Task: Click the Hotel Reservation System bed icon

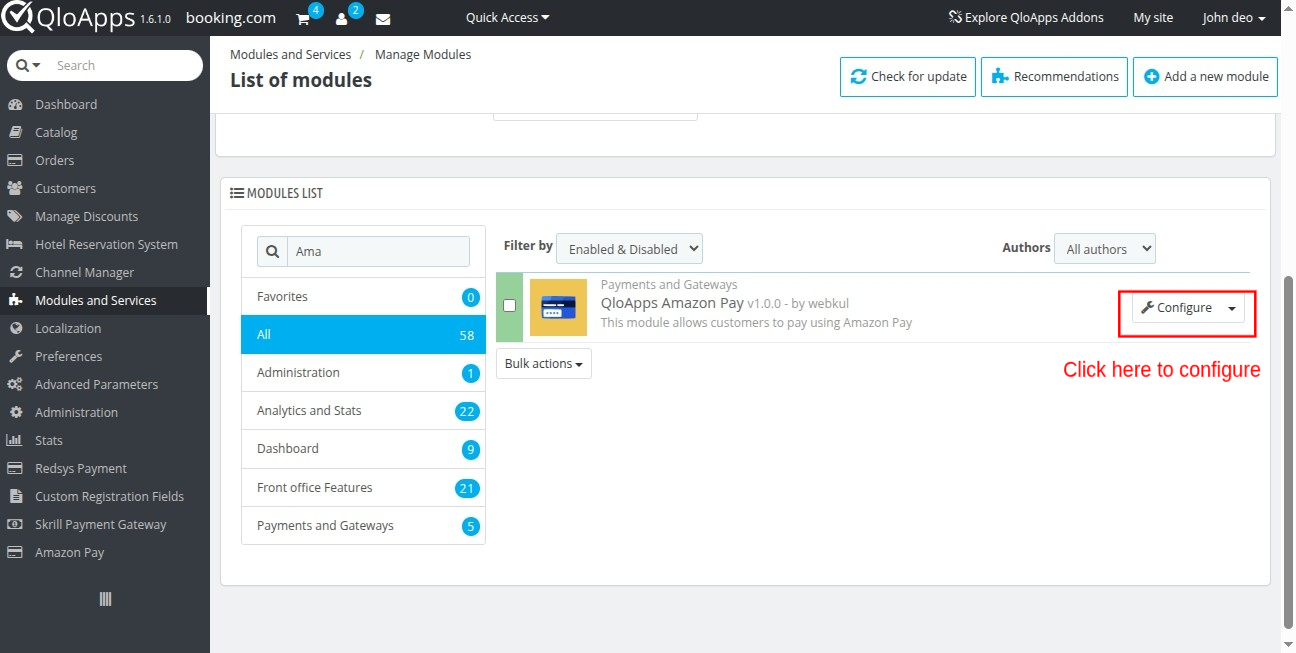Action: coord(15,244)
